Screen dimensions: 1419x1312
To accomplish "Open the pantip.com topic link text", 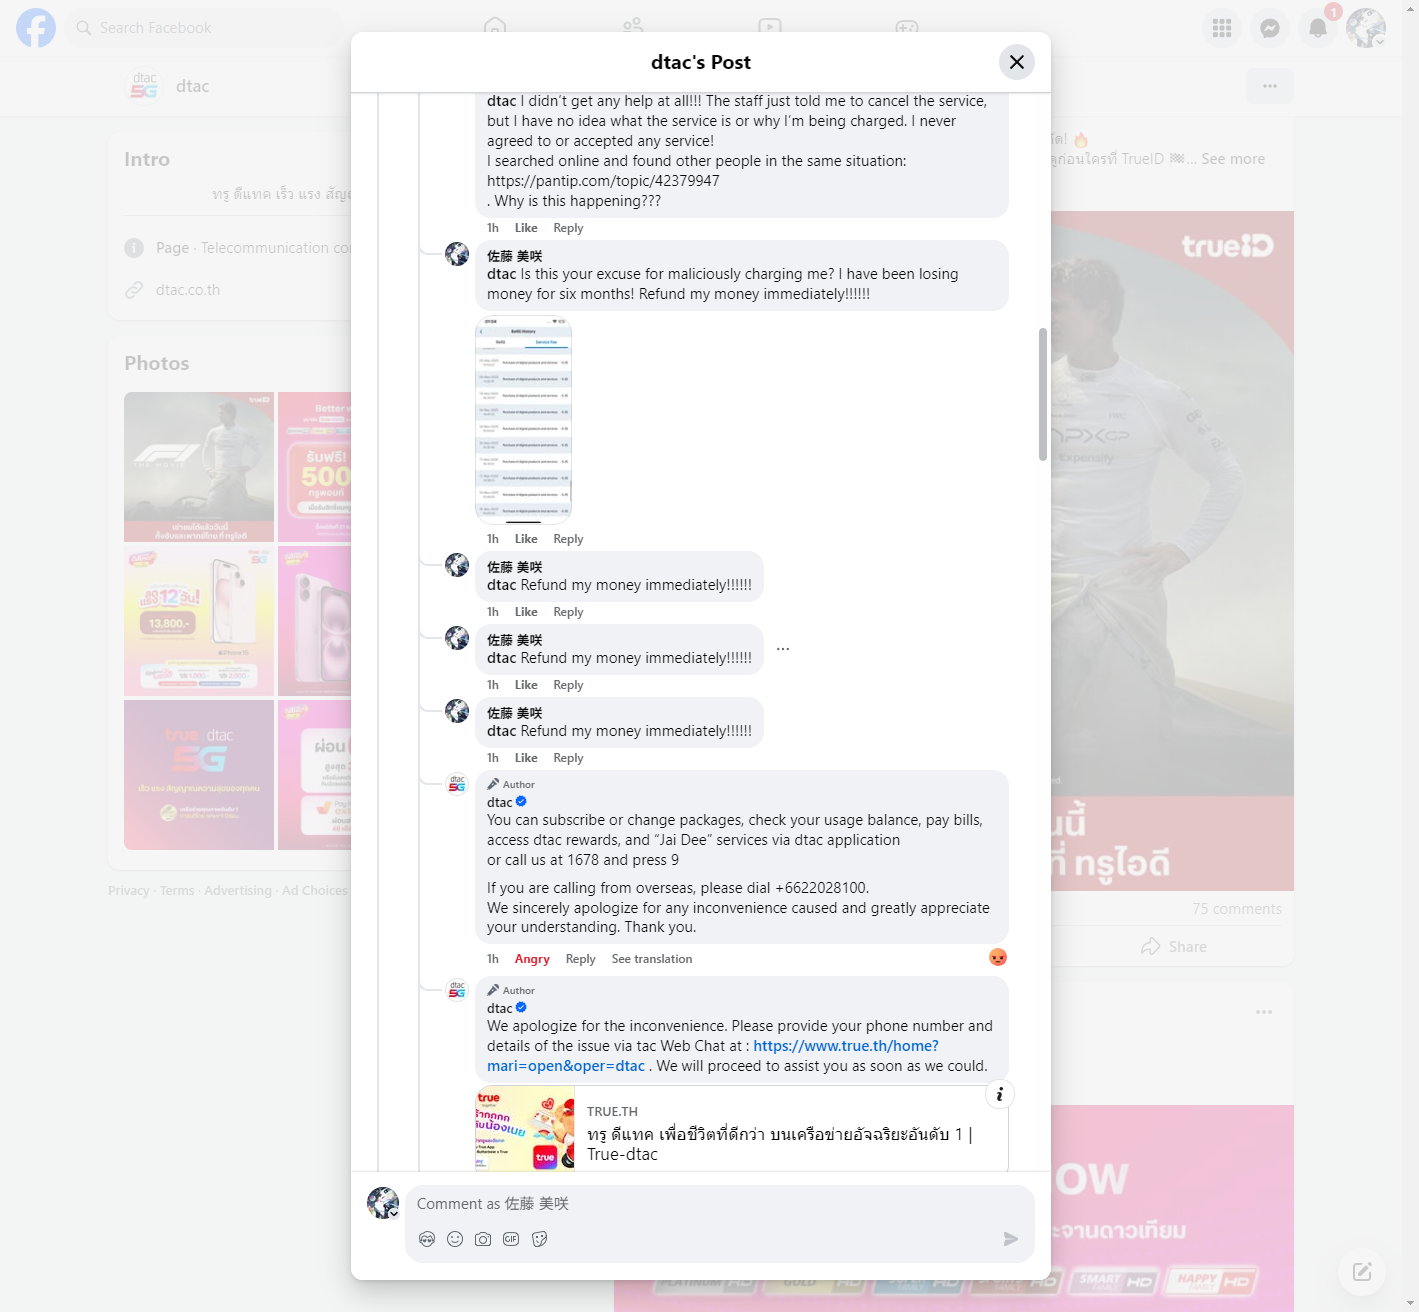I will pos(603,181).
